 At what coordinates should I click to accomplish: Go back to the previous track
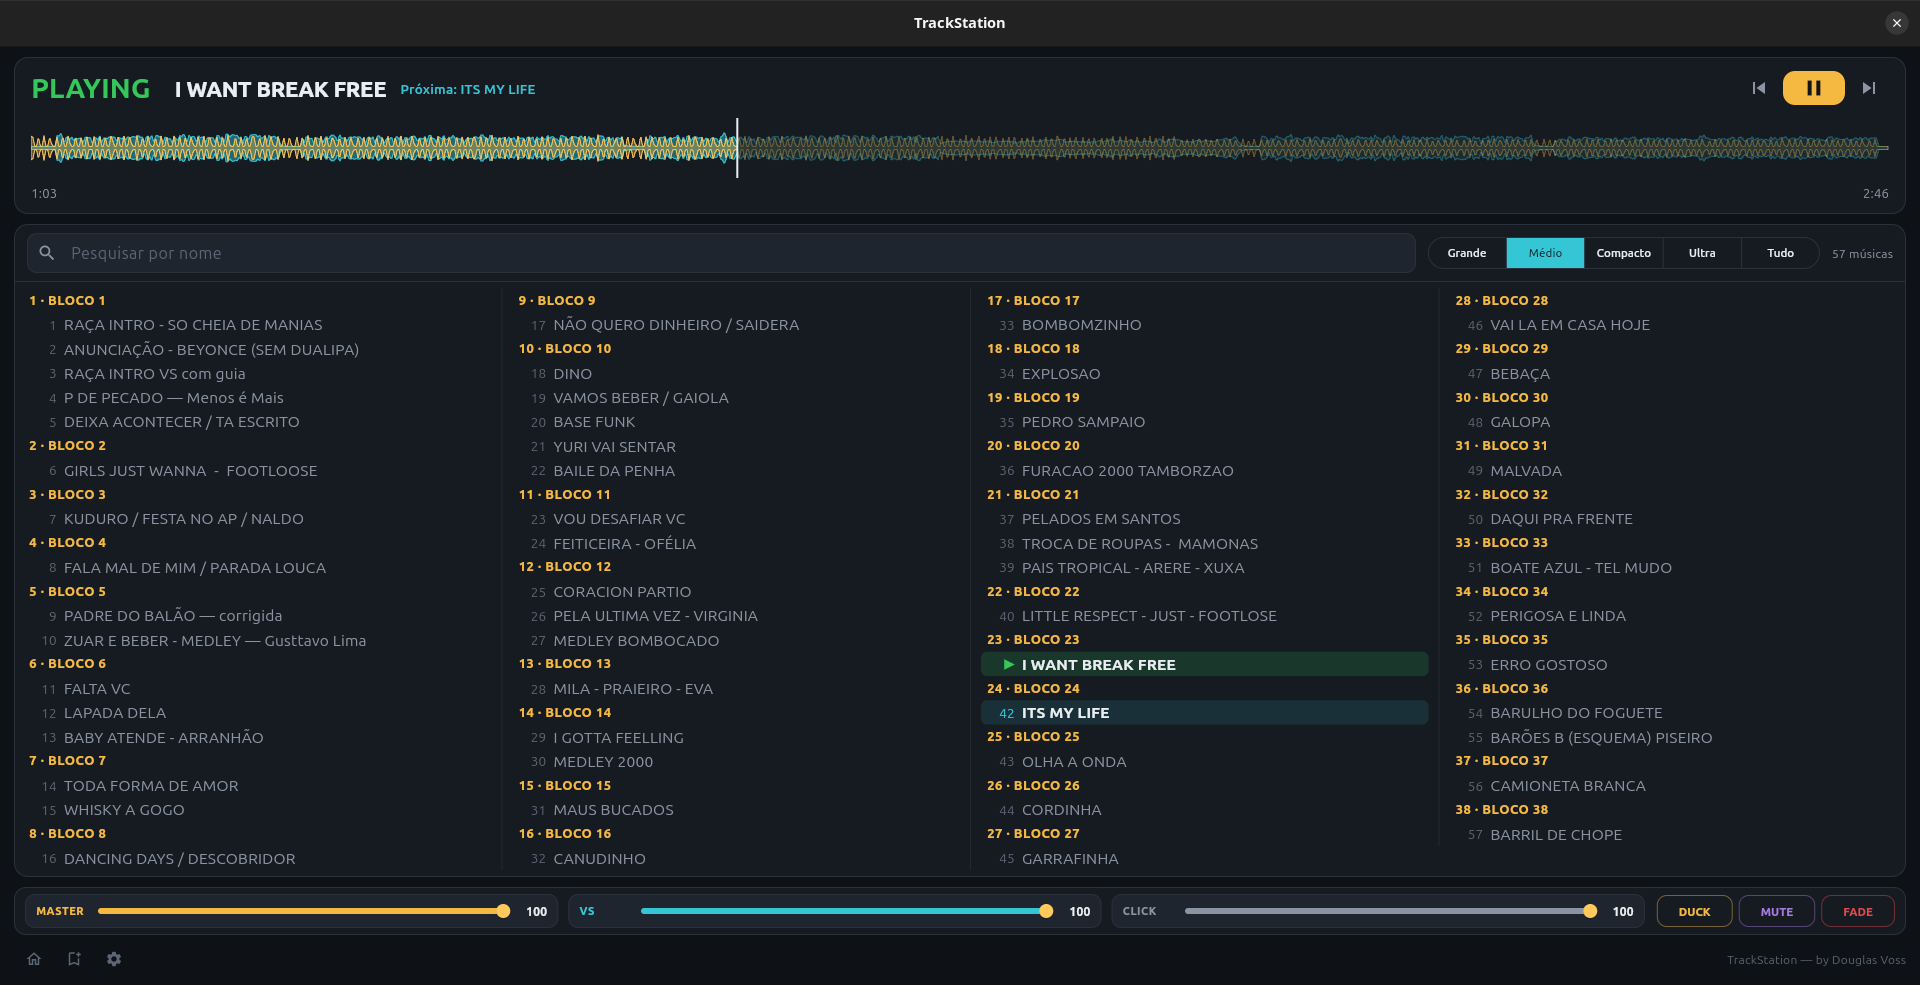click(1759, 88)
